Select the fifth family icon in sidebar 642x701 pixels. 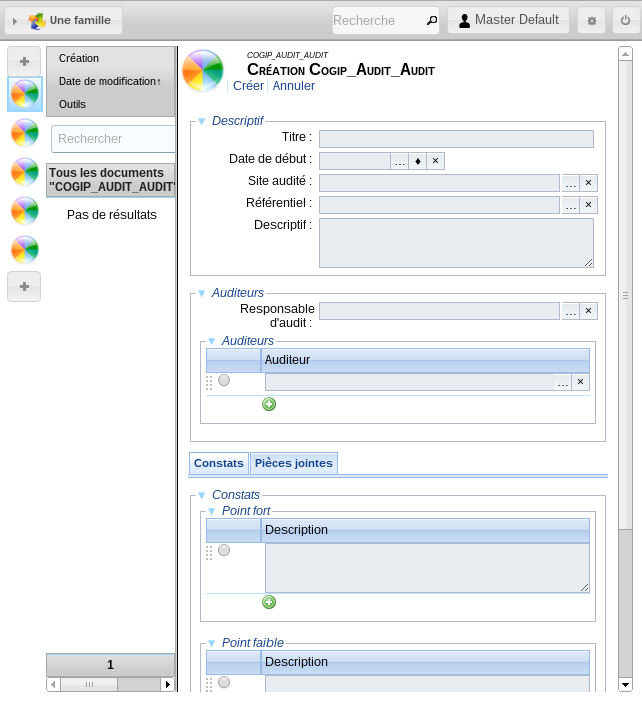25,249
